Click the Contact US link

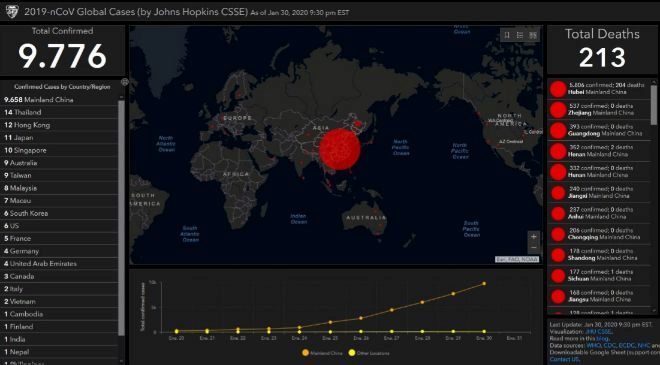564,359
